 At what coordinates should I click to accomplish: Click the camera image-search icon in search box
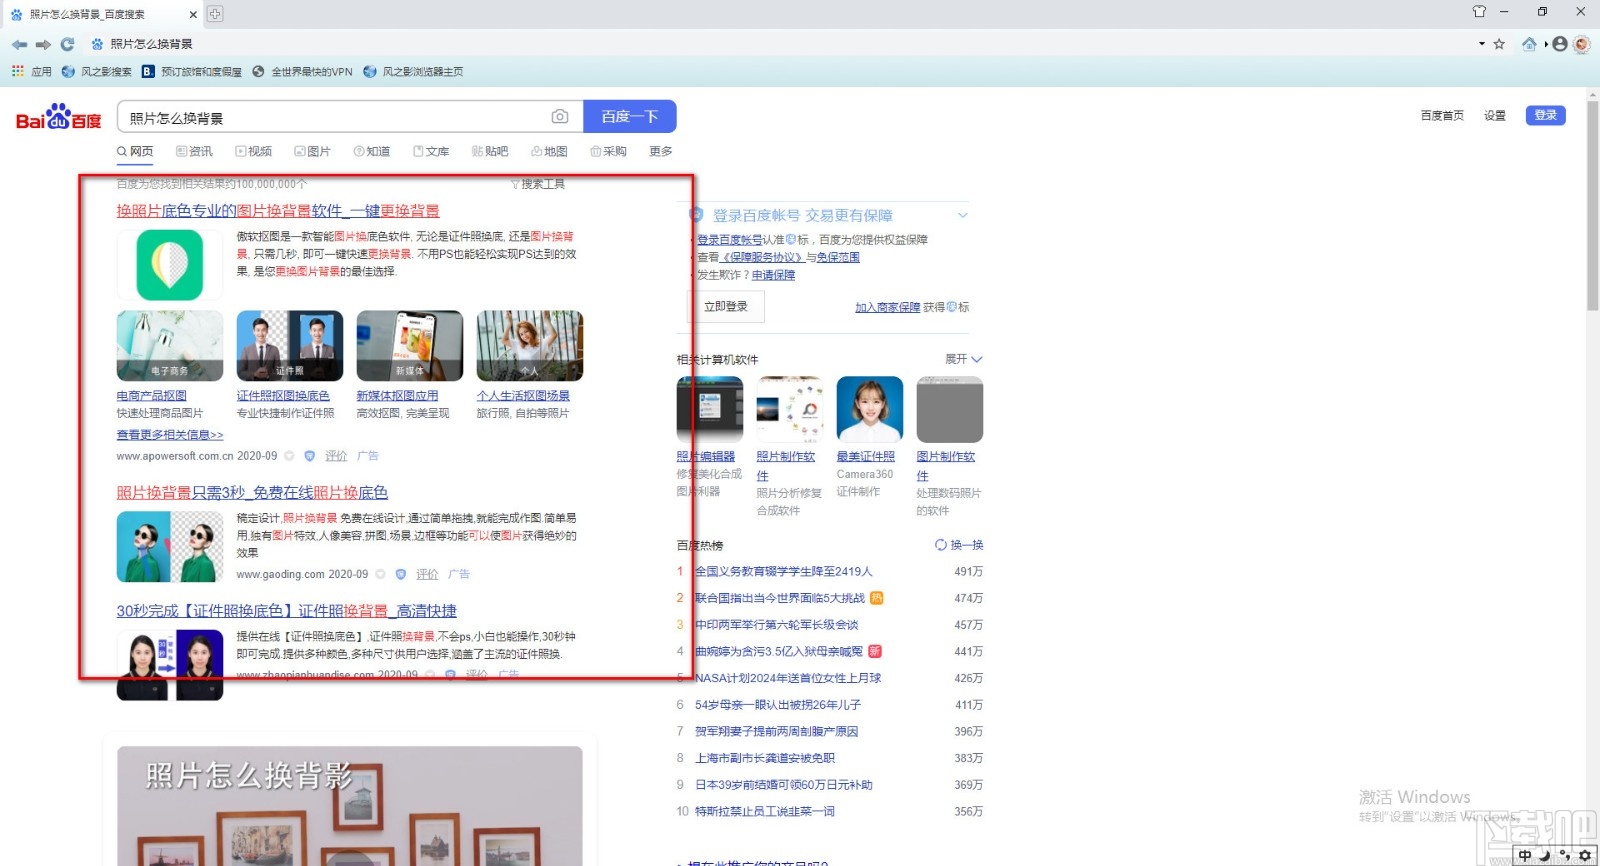[560, 117]
